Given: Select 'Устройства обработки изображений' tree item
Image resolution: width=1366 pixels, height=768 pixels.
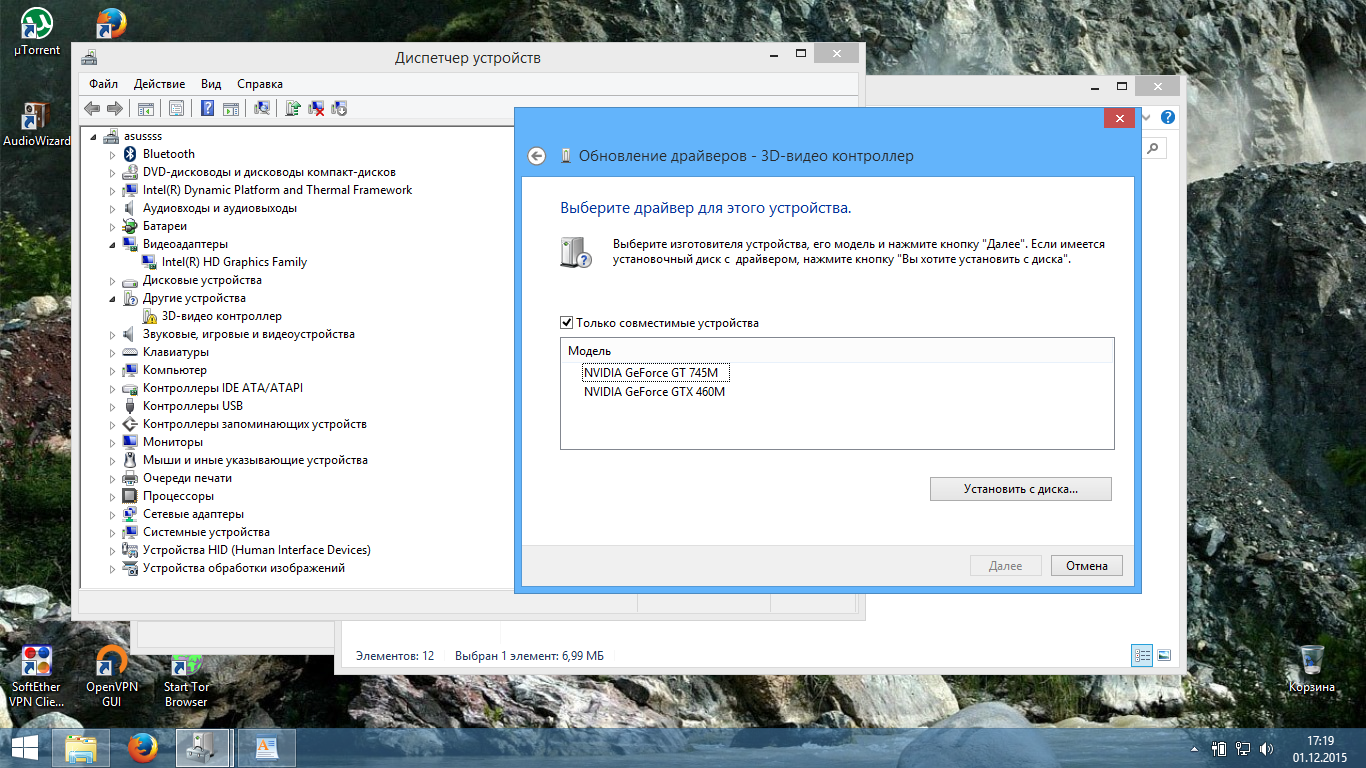Looking at the screenshot, I should point(244,568).
